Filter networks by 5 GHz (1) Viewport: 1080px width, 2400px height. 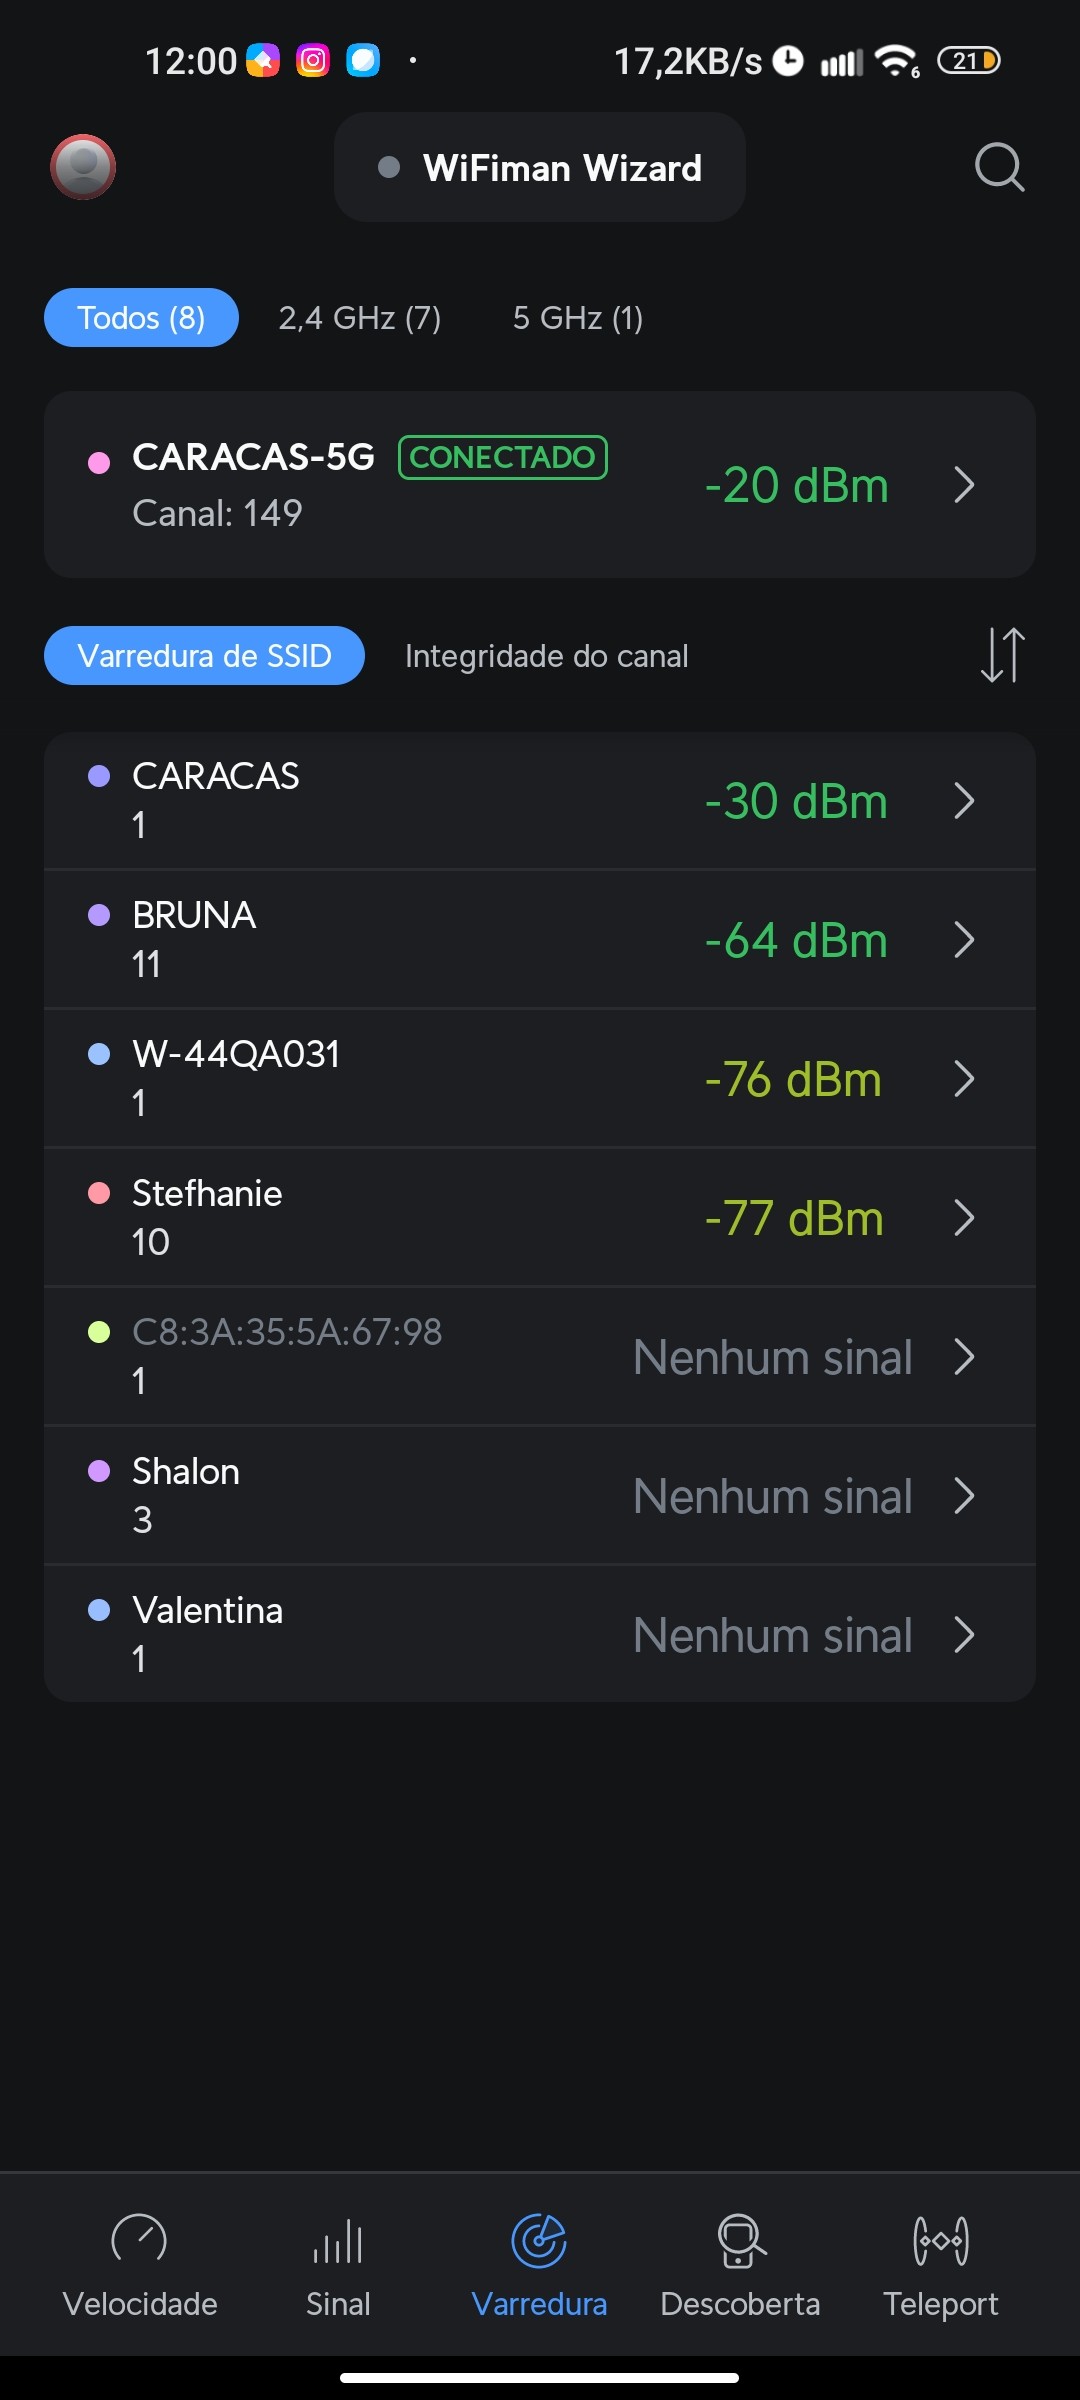click(x=577, y=318)
